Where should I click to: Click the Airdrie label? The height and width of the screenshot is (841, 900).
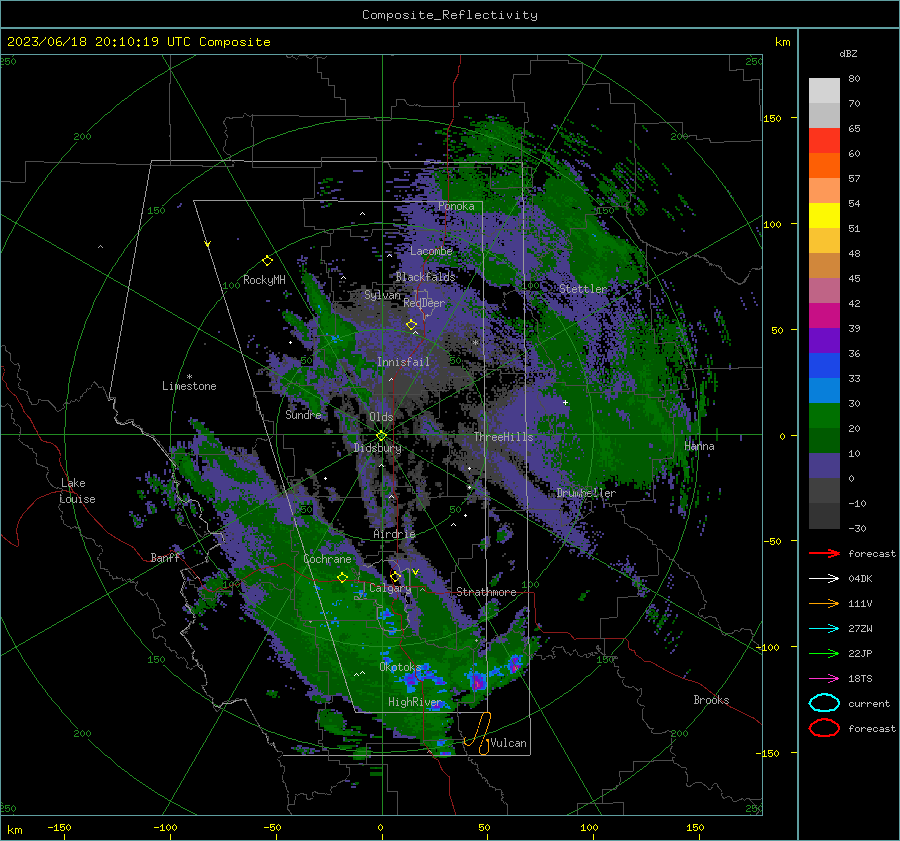394,534
